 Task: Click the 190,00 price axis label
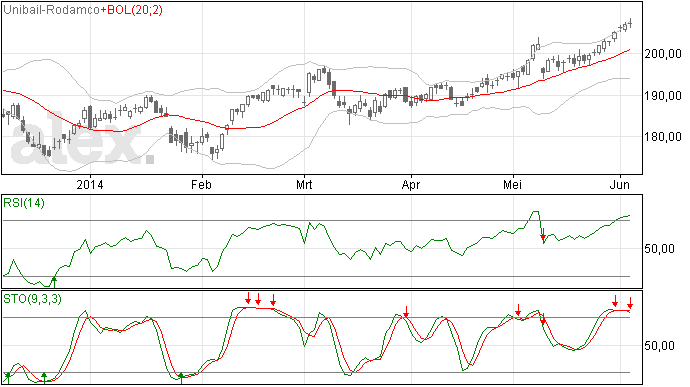coord(663,96)
